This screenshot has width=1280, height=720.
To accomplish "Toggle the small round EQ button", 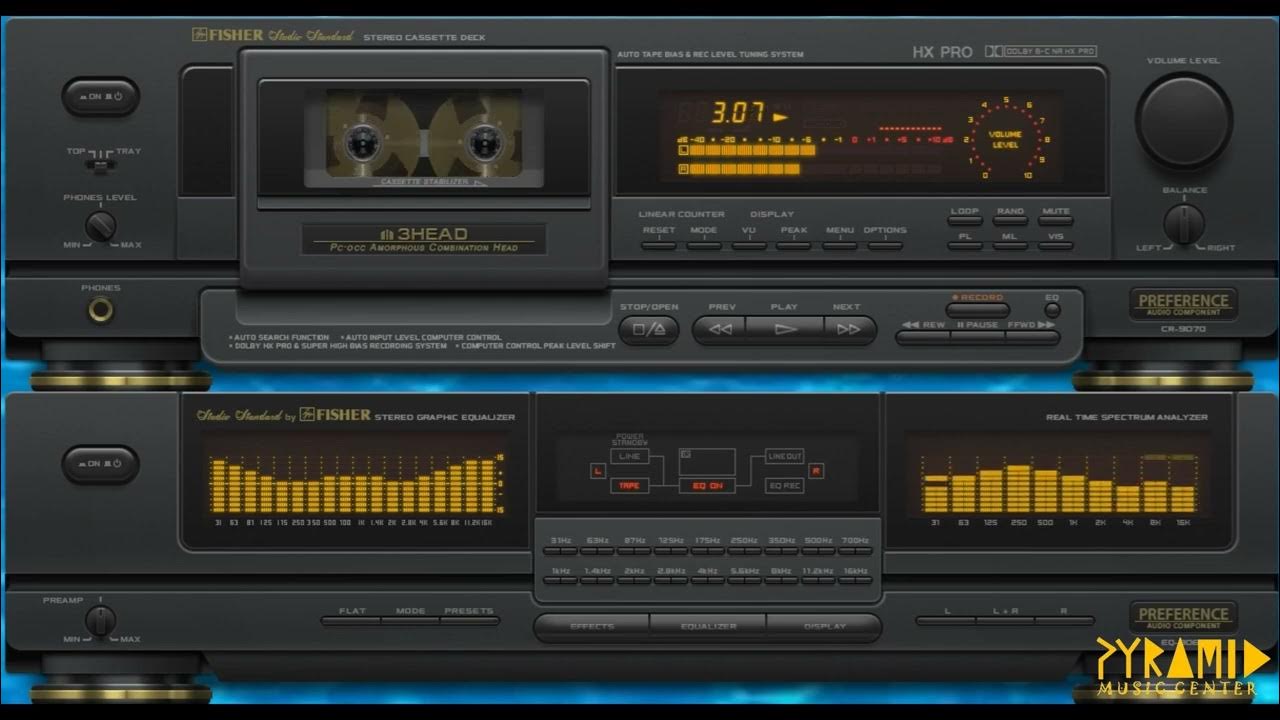I will (1052, 310).
